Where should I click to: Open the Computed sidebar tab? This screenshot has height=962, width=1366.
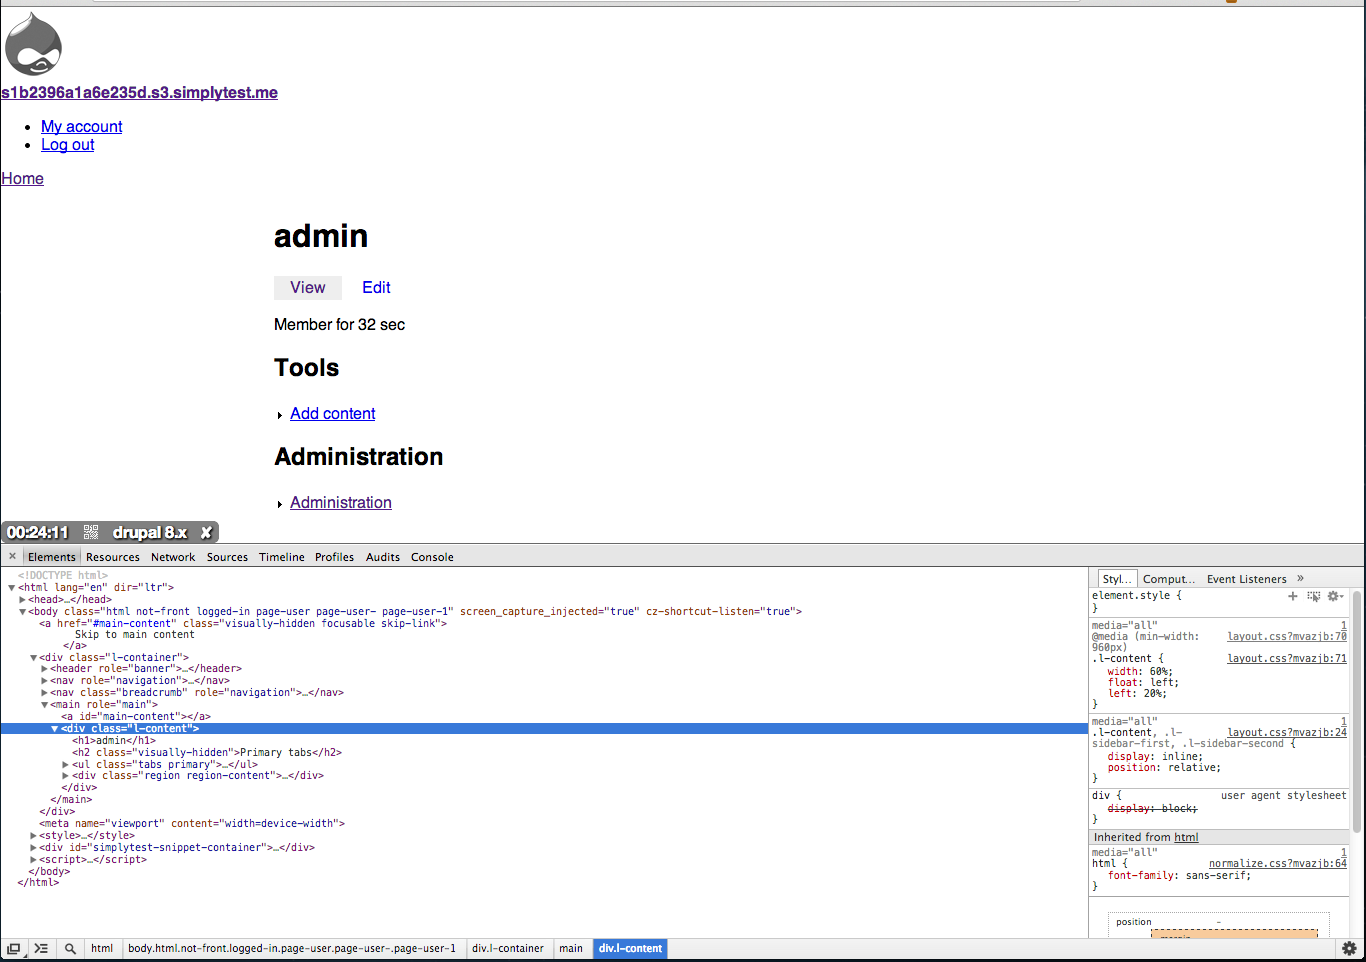click(x=1169, y=579)
